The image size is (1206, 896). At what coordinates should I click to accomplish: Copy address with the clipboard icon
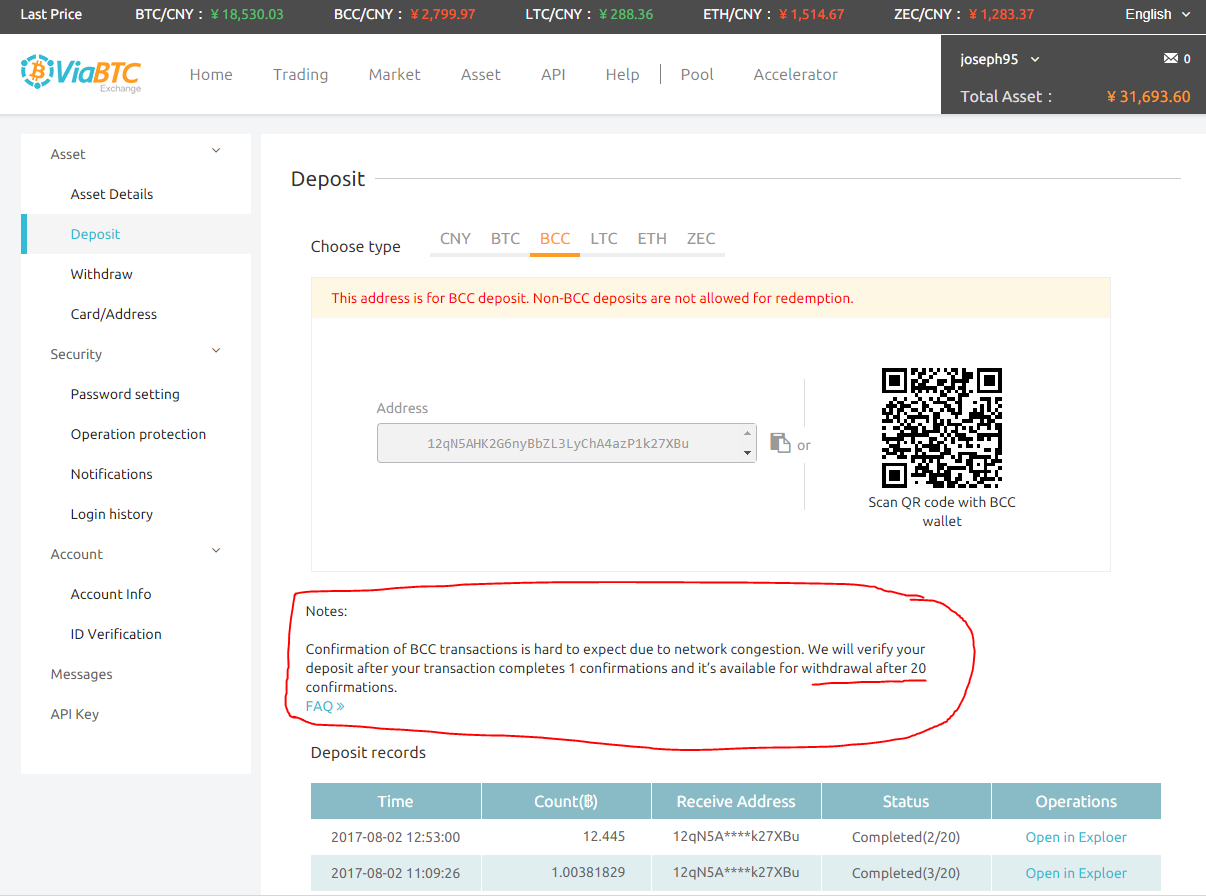(x=780, y=442)
